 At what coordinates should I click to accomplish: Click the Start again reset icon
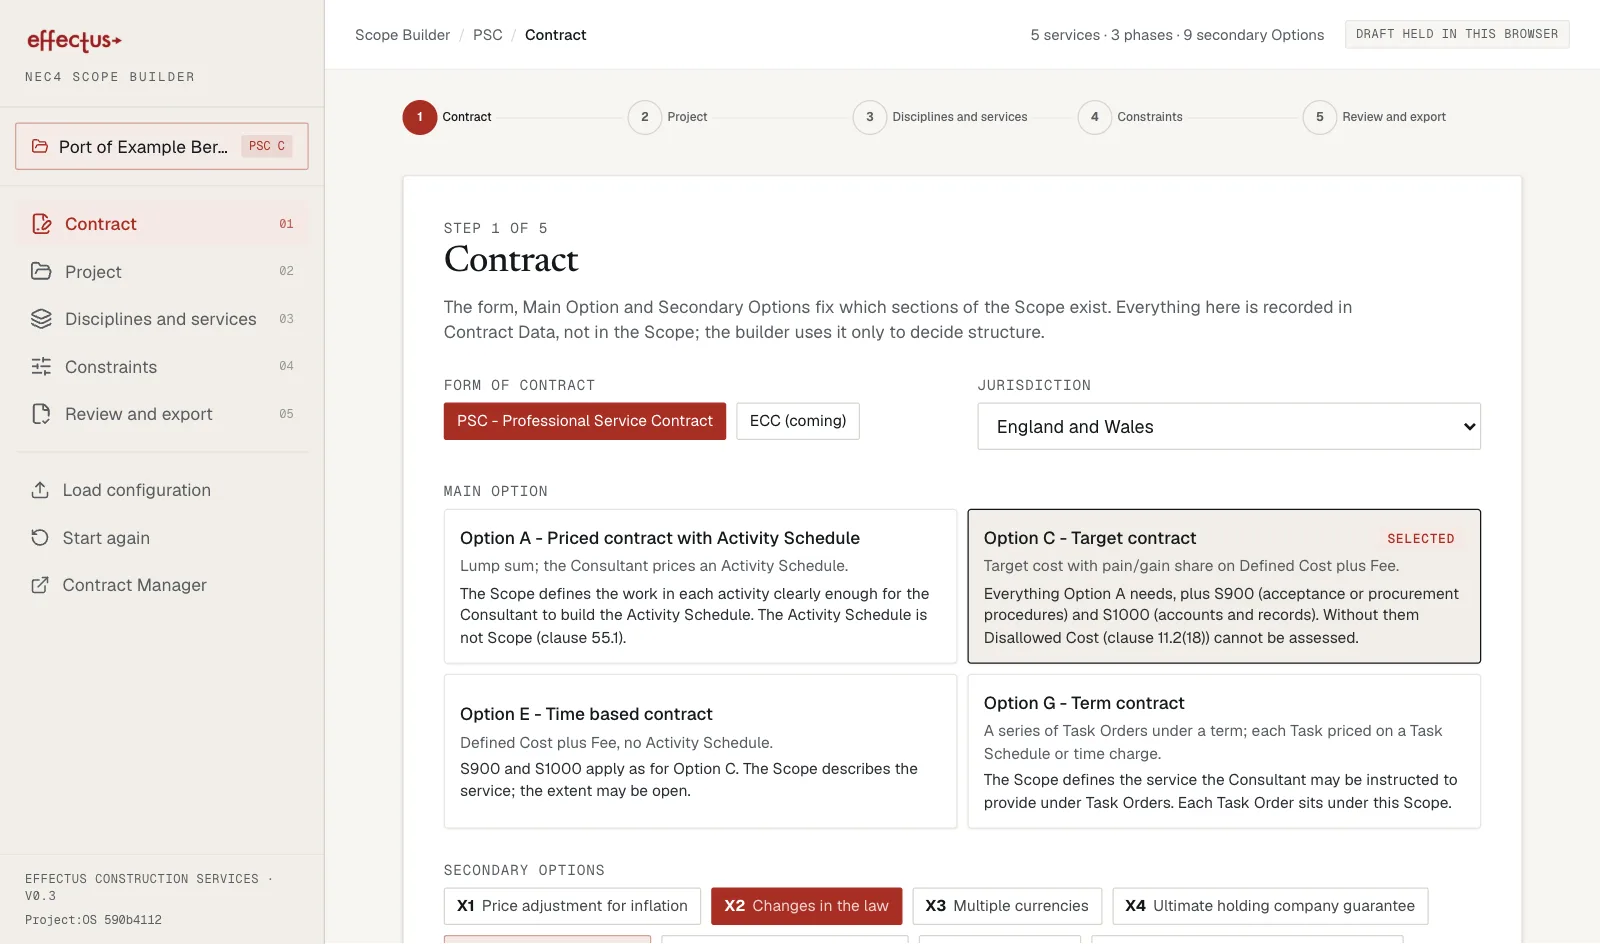(x=40, y=538)
